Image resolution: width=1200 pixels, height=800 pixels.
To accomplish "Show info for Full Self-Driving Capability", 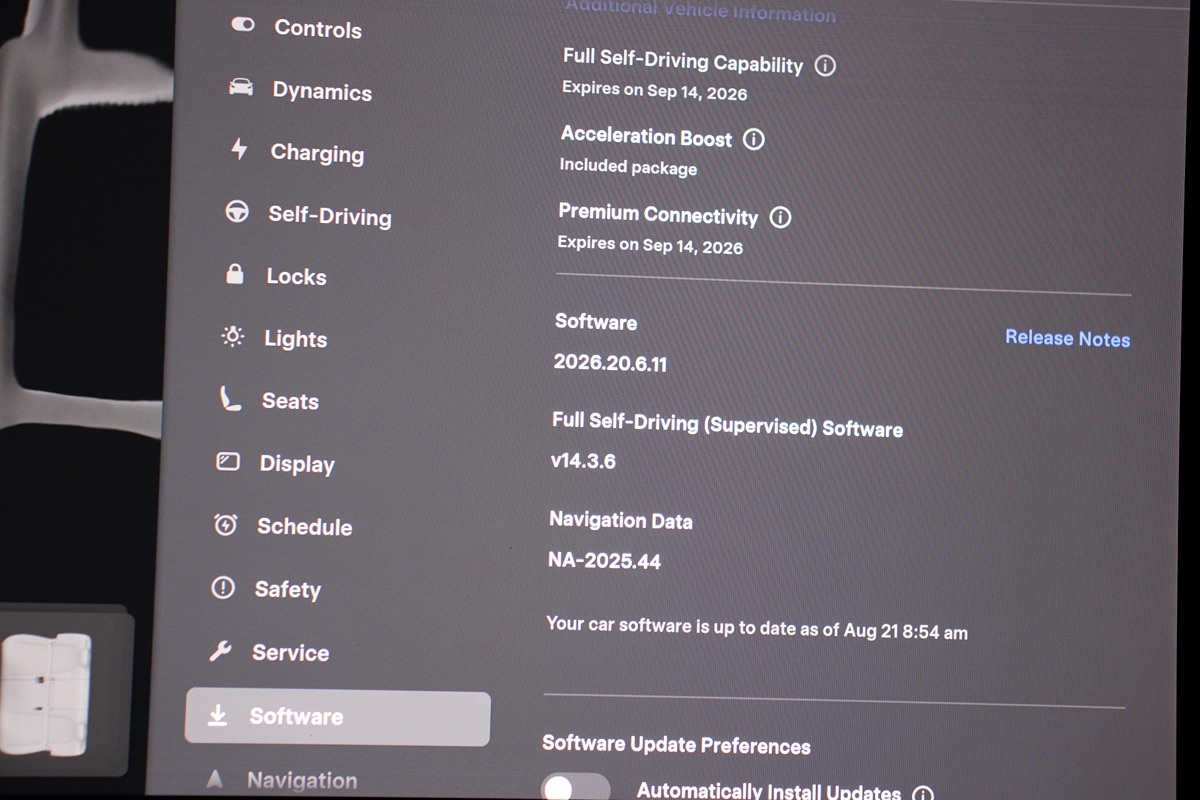I will [x=825, y=66].
